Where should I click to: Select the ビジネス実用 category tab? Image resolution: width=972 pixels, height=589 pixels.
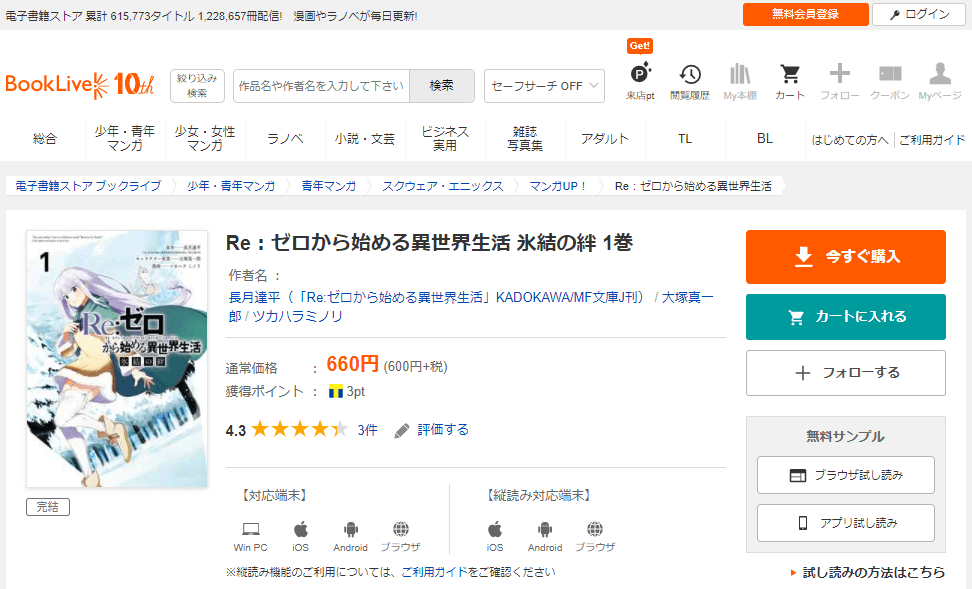[x=445, y=139]
